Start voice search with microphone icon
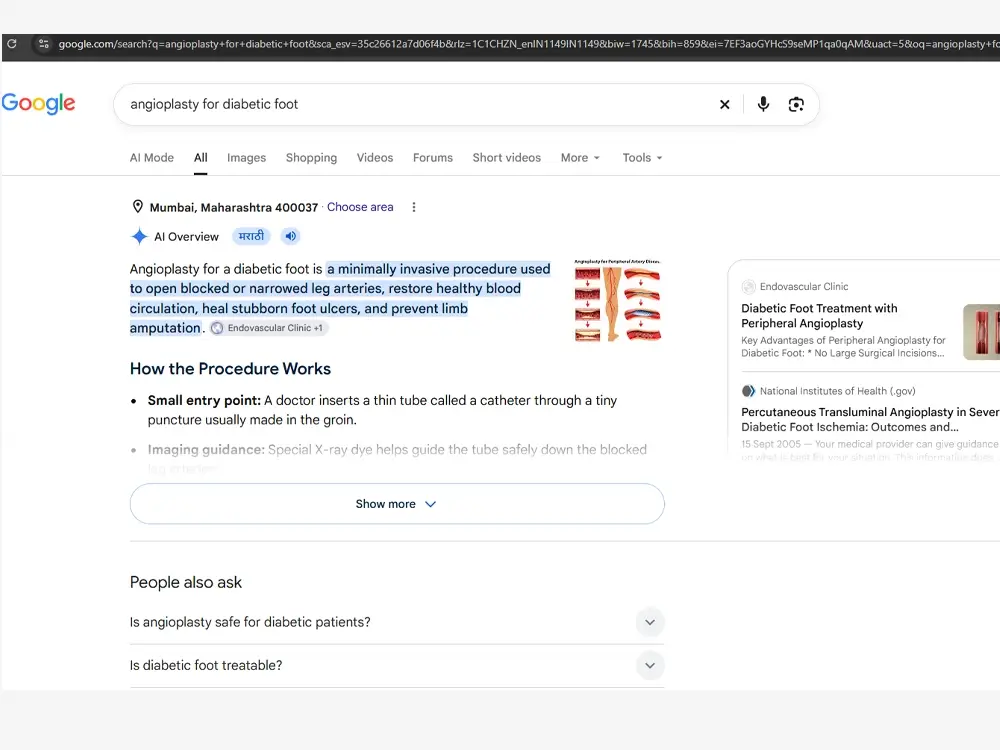Screen dimensions: 1000x750 click(763, 104)
